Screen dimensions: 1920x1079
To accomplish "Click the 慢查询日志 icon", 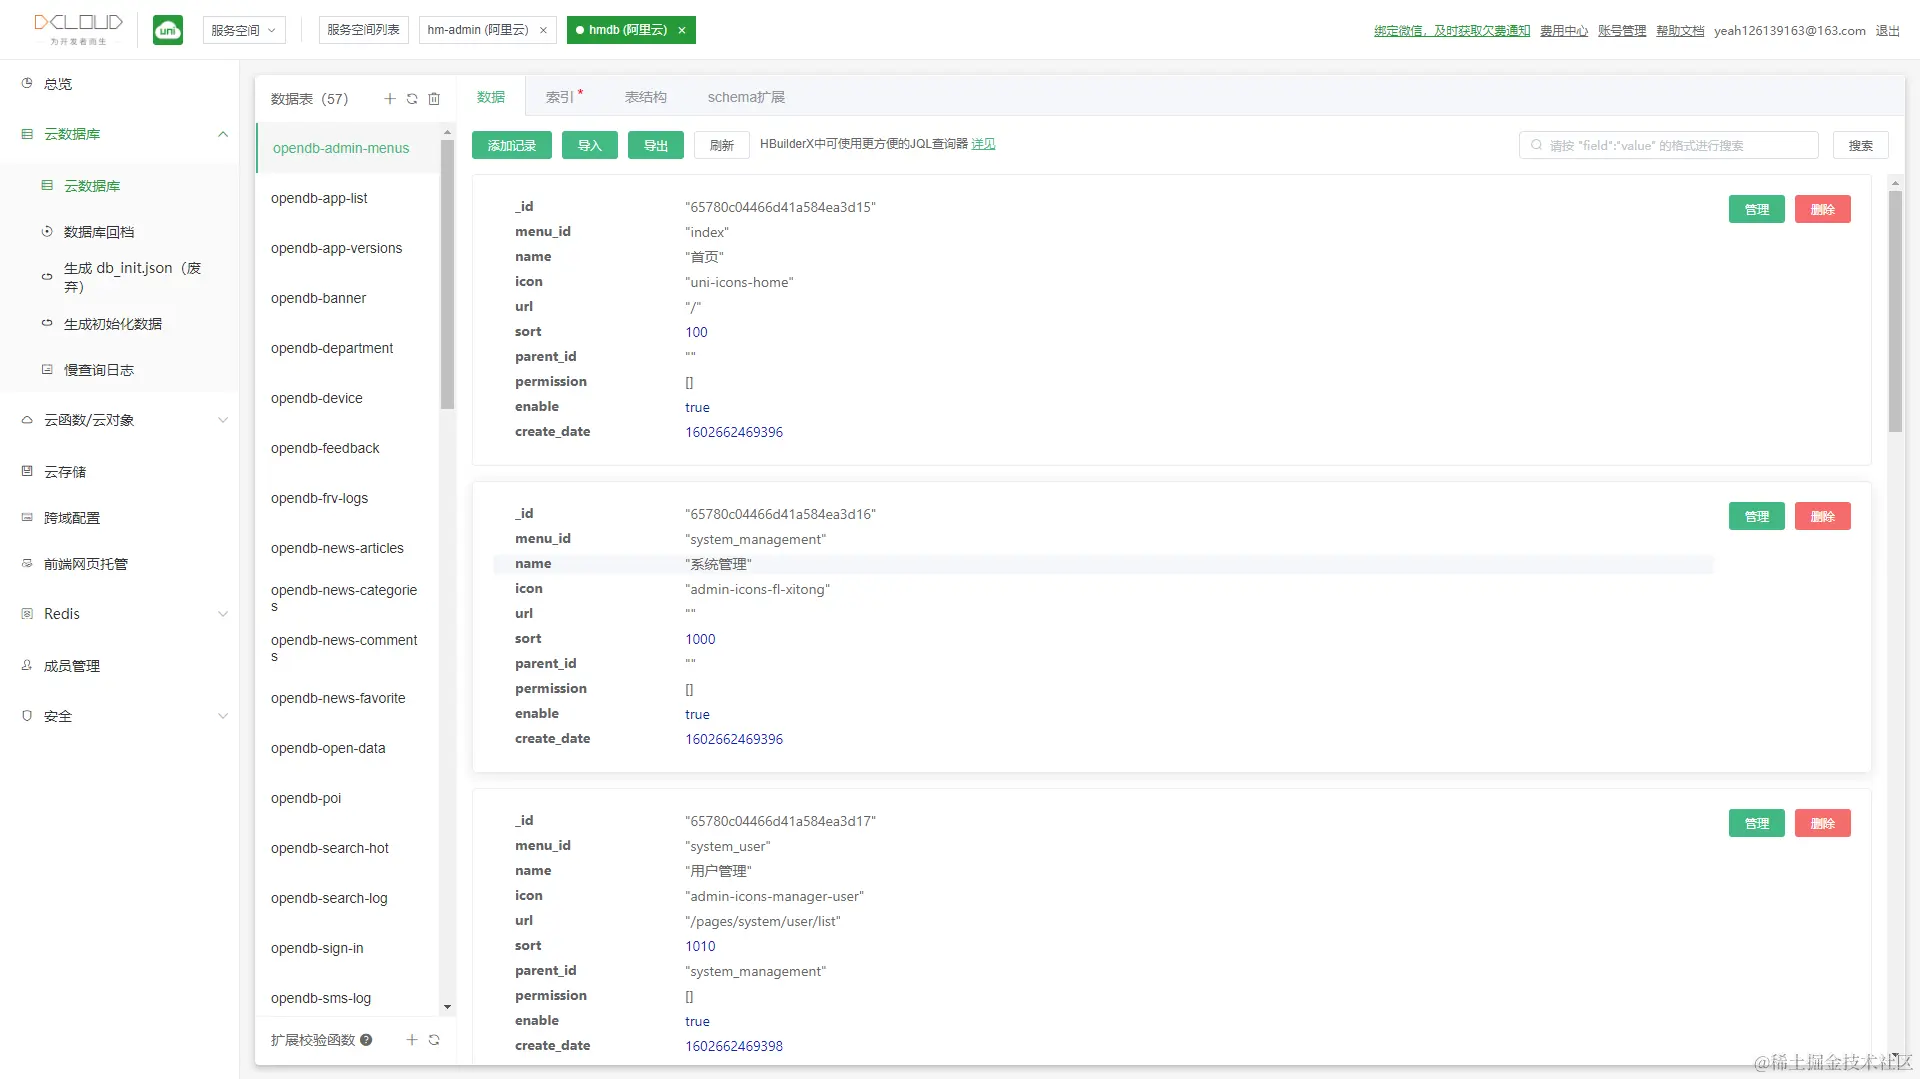I will (47, 370).
